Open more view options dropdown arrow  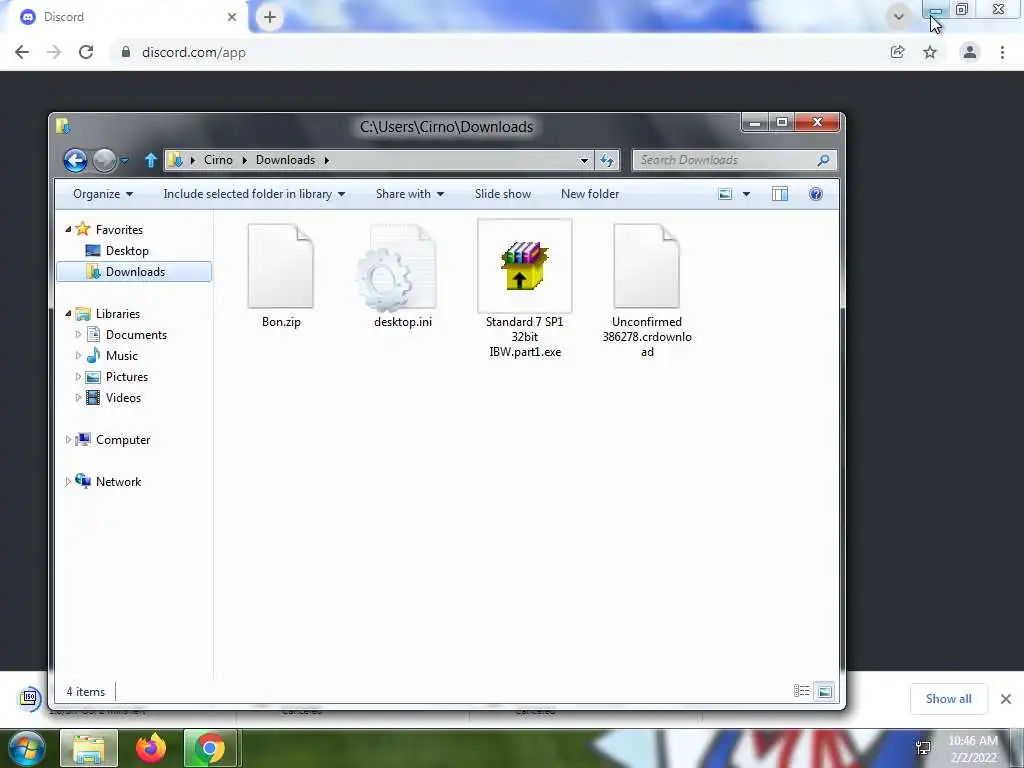click(746, 194)
